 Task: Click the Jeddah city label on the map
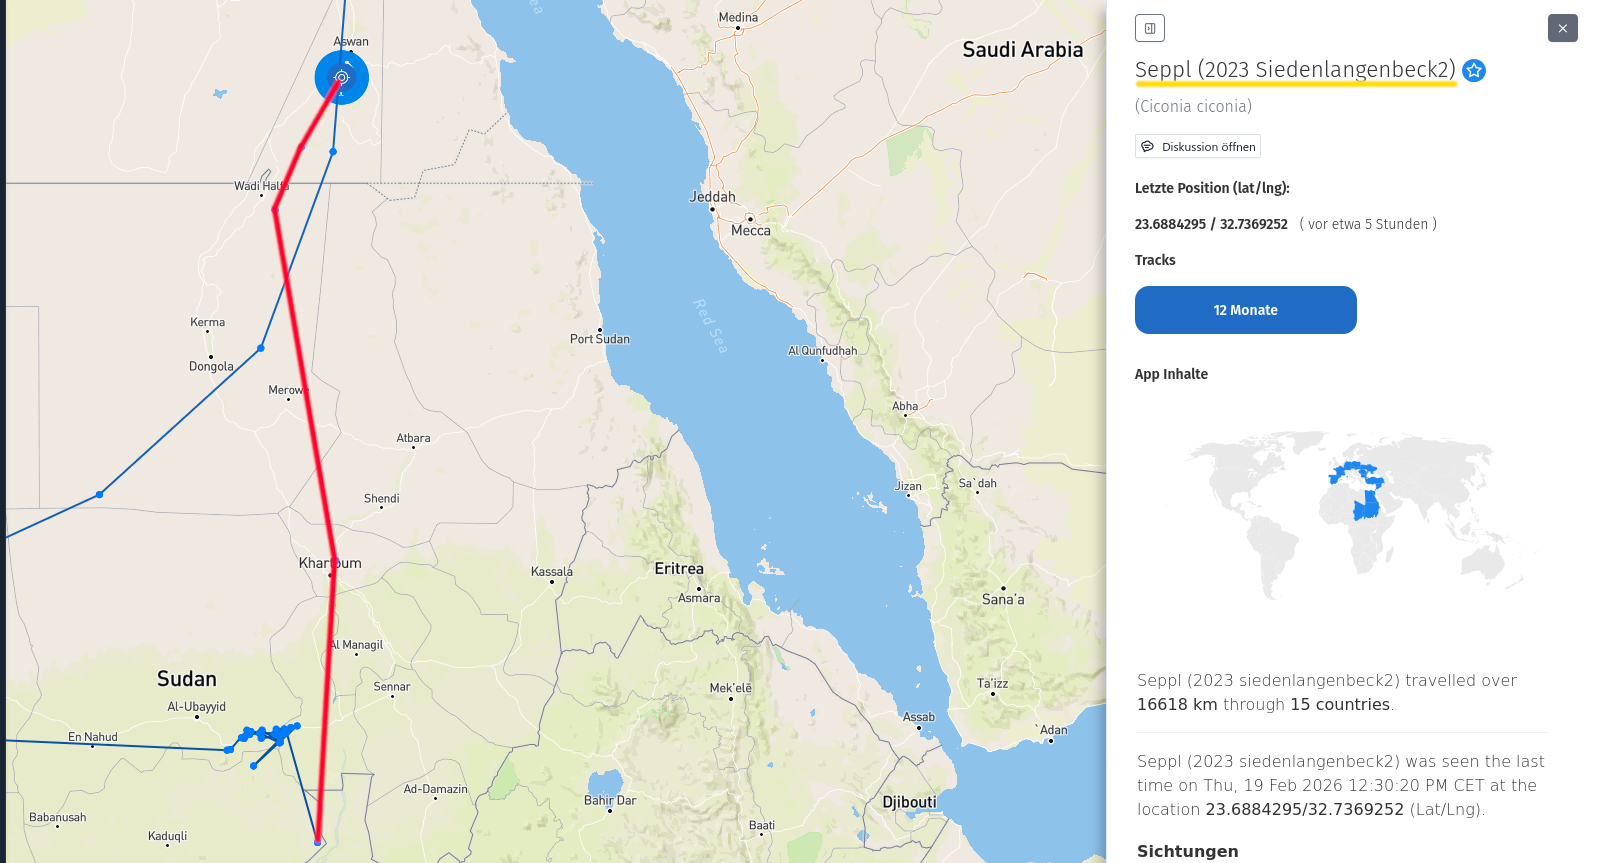[712, 197]
